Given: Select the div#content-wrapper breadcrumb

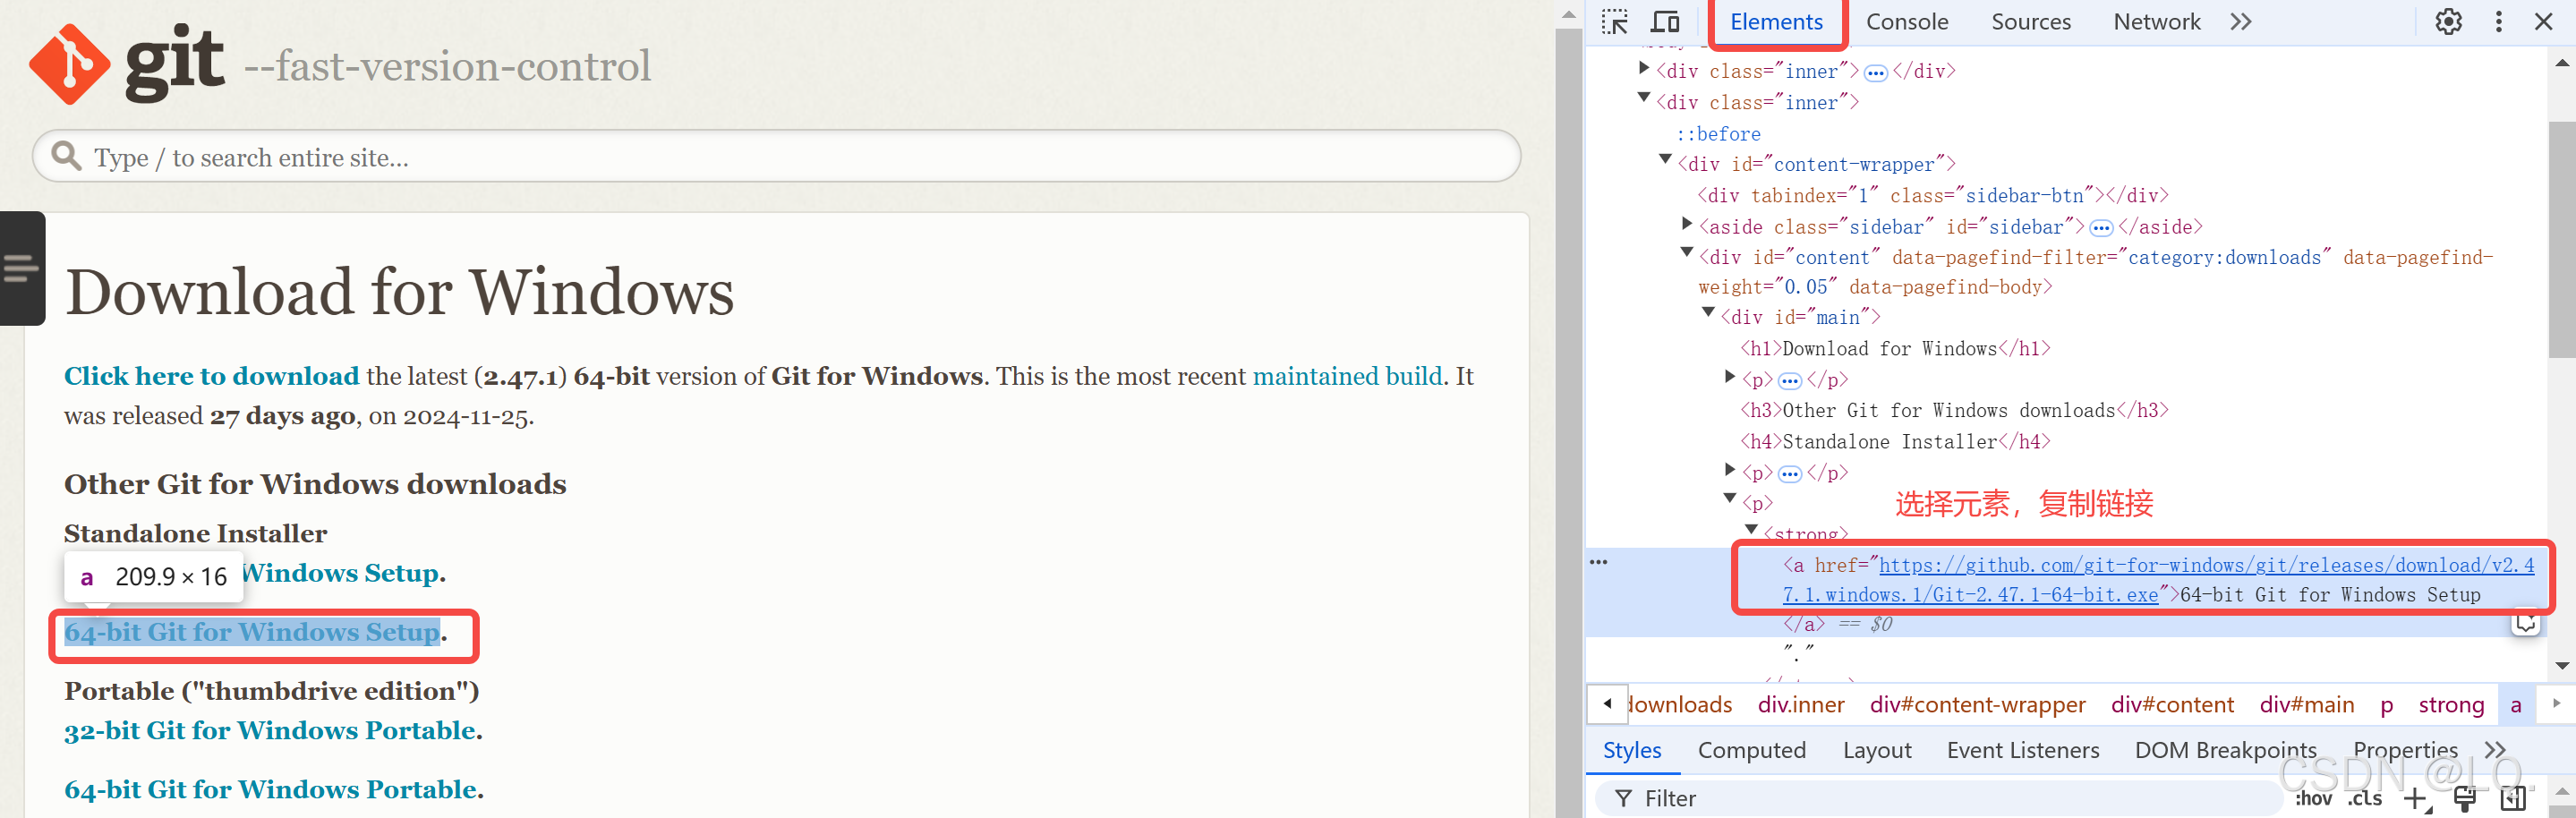Looking at the screenshot, I should (1977, 704).
